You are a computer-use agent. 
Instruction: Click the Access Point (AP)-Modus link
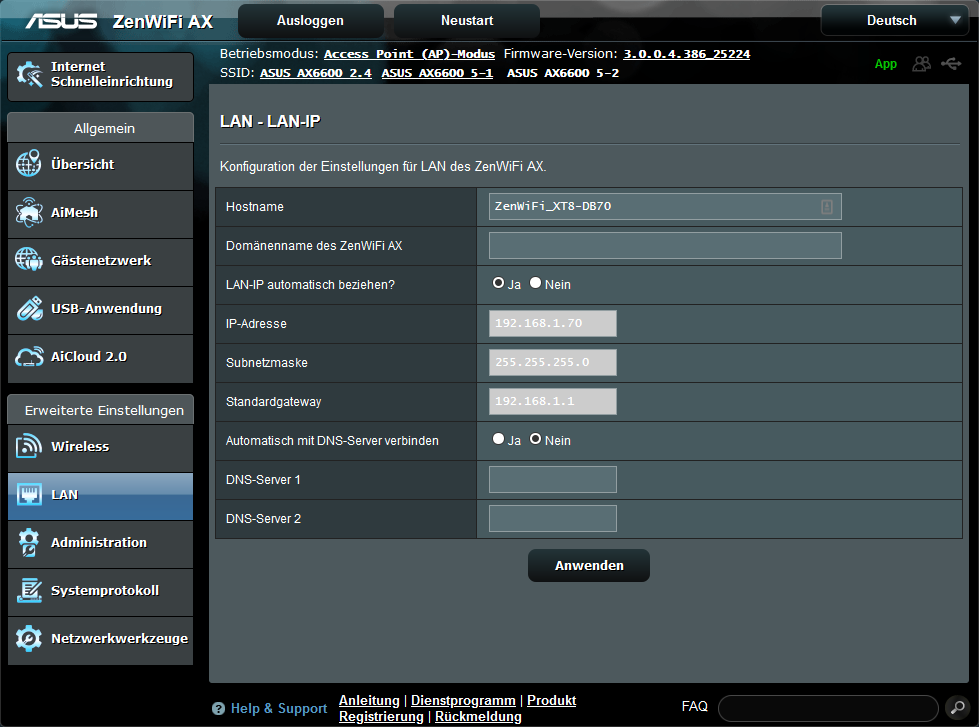pos(409,54)
